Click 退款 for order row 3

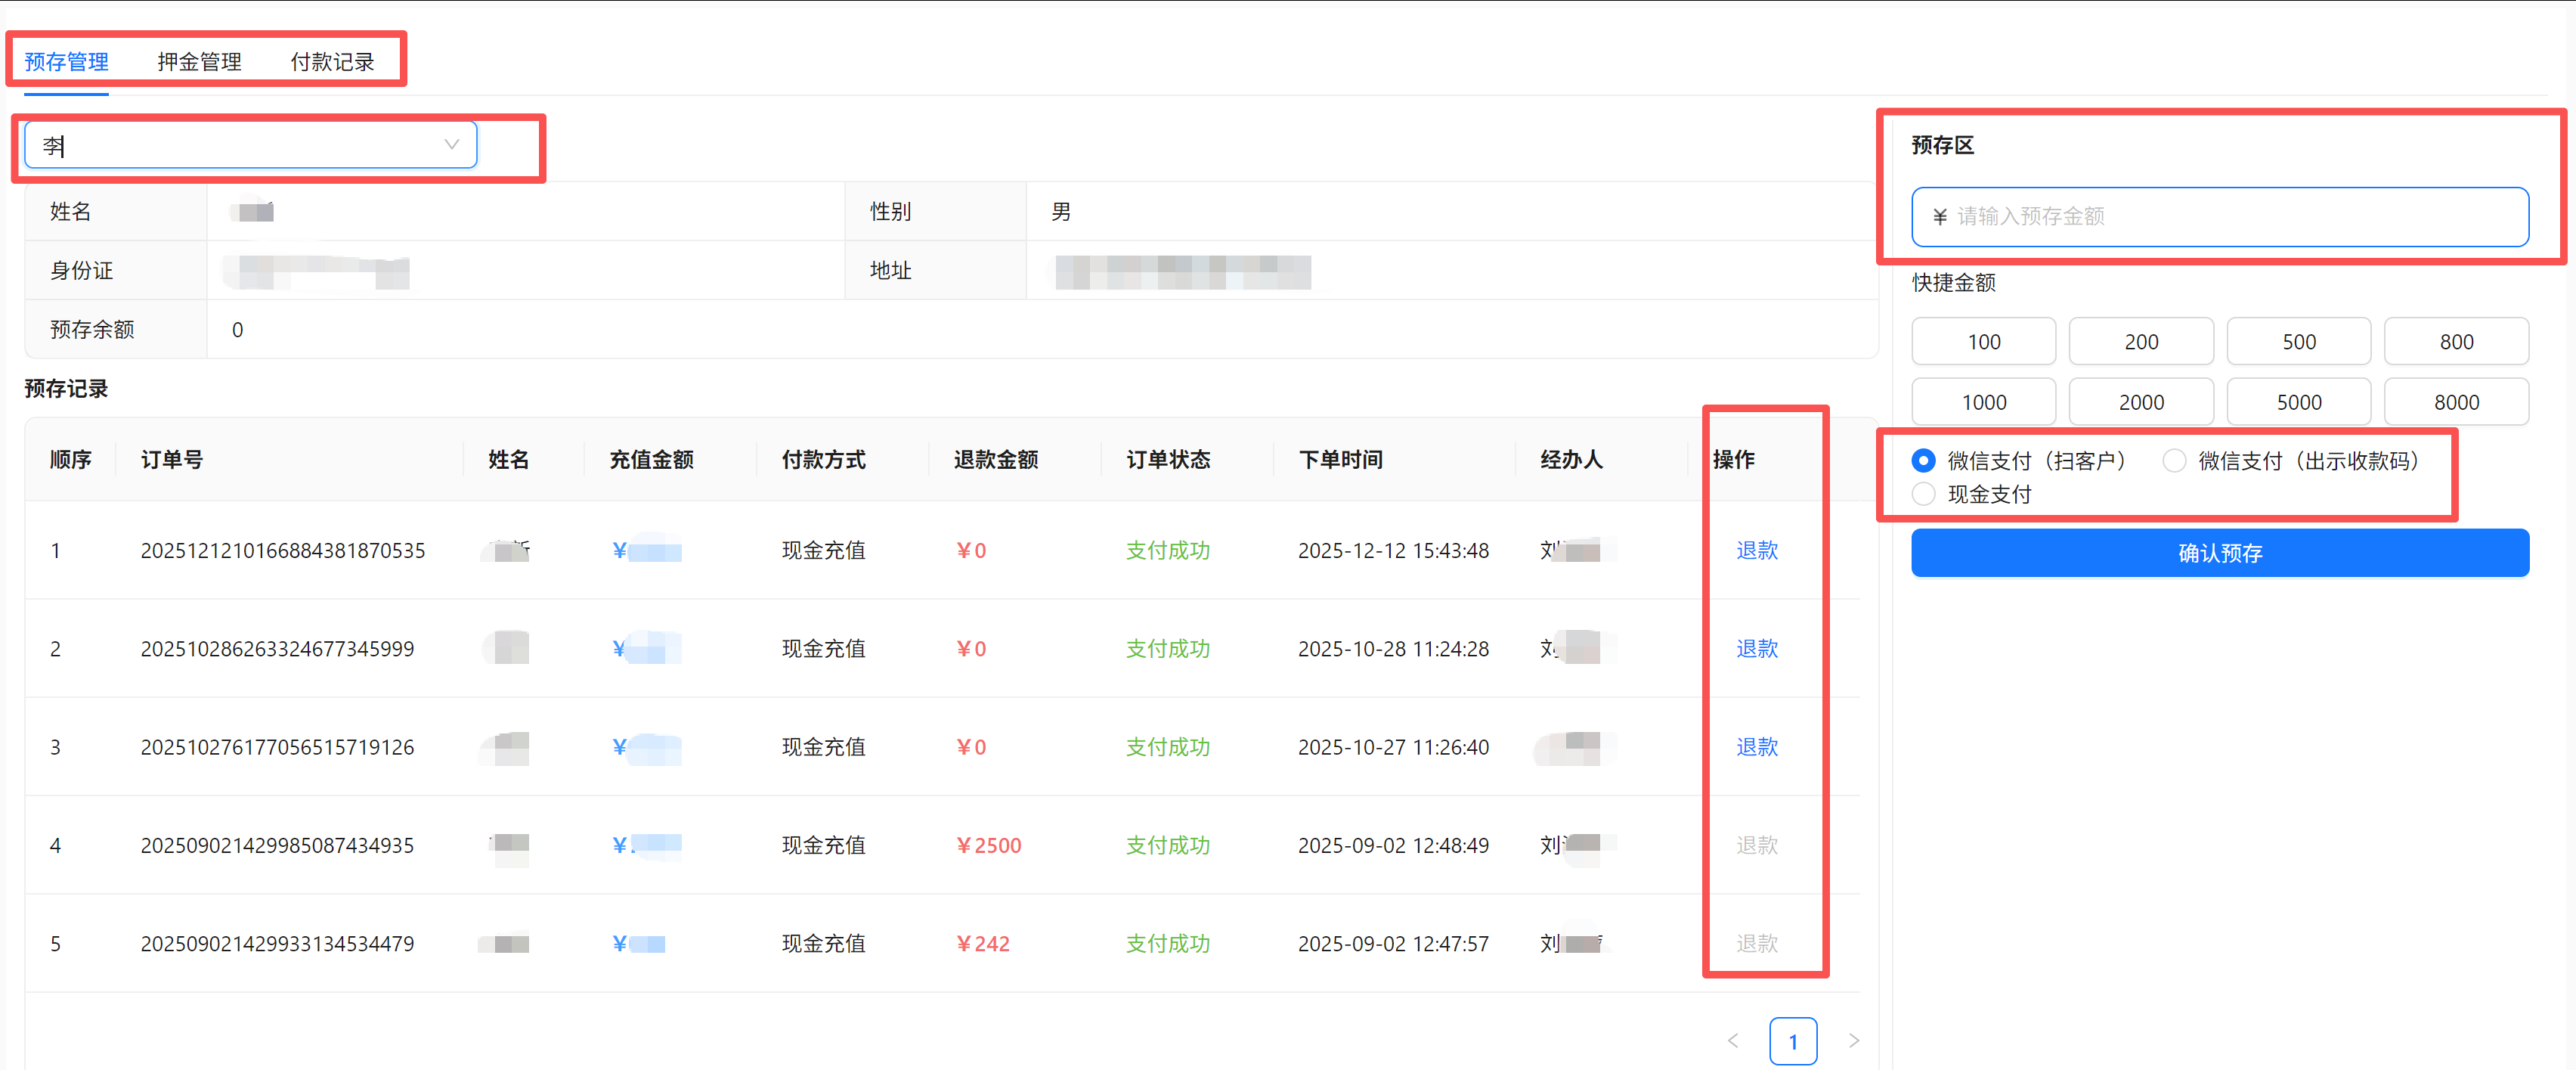(1756, 747)
